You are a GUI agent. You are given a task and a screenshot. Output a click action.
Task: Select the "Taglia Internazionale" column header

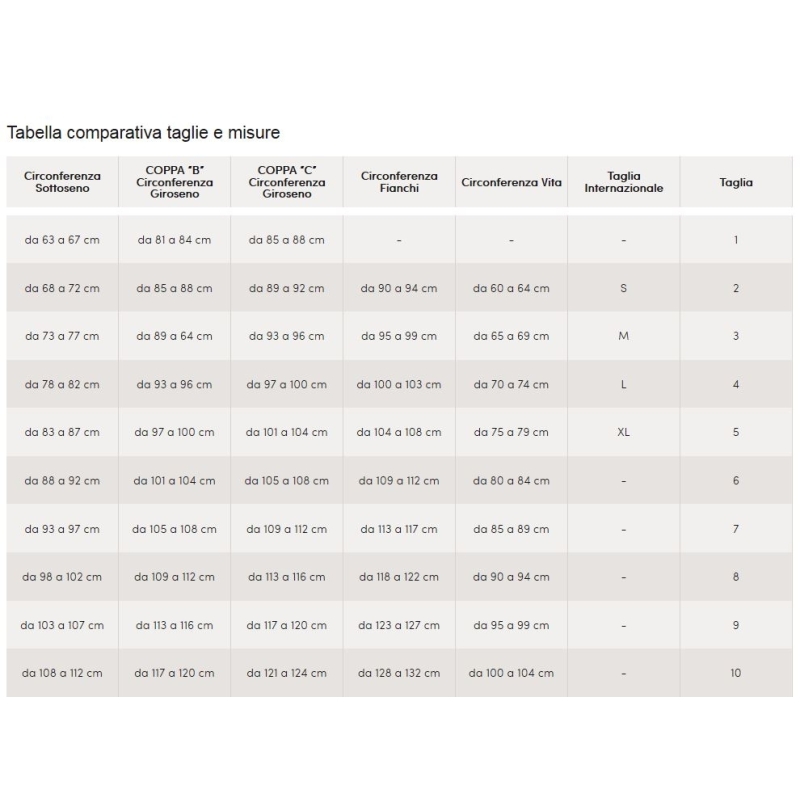(624, 182)
